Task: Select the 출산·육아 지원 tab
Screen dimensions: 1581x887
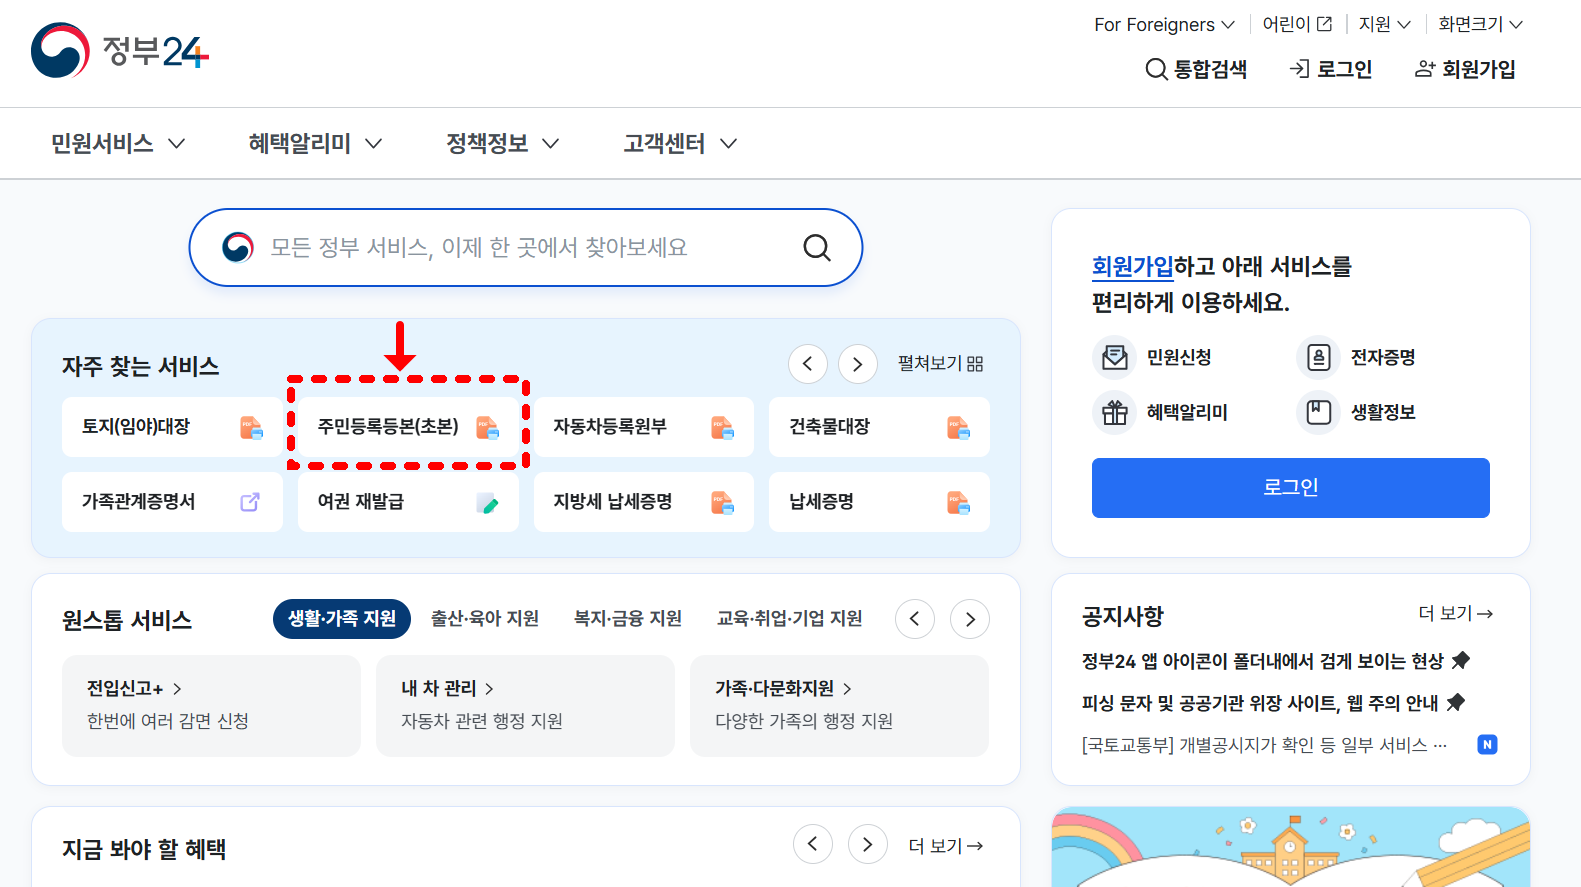Action: [x=485, y=619]
